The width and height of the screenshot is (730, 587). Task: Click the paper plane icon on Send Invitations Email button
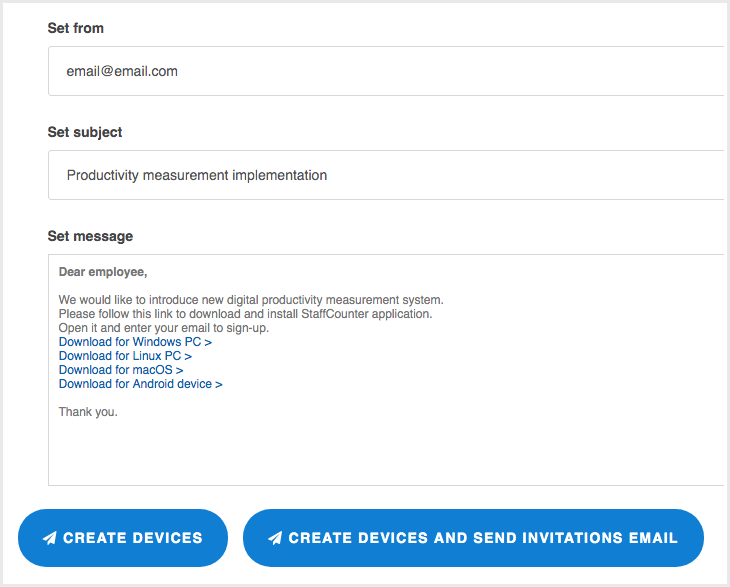[275, 538]
